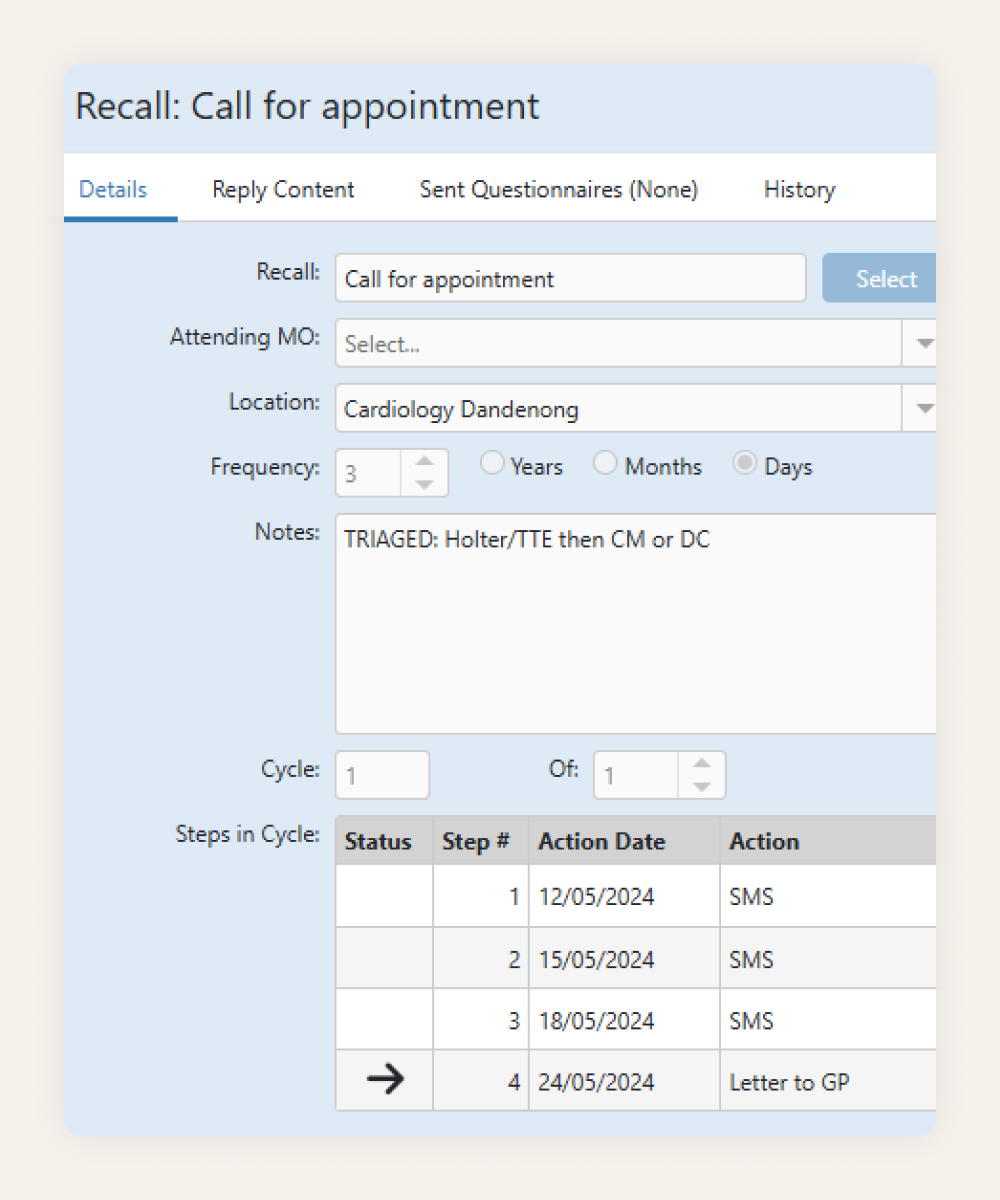Click step number 4 cell
Screen dimensions: 1000x1200
tap(481, 1081)
